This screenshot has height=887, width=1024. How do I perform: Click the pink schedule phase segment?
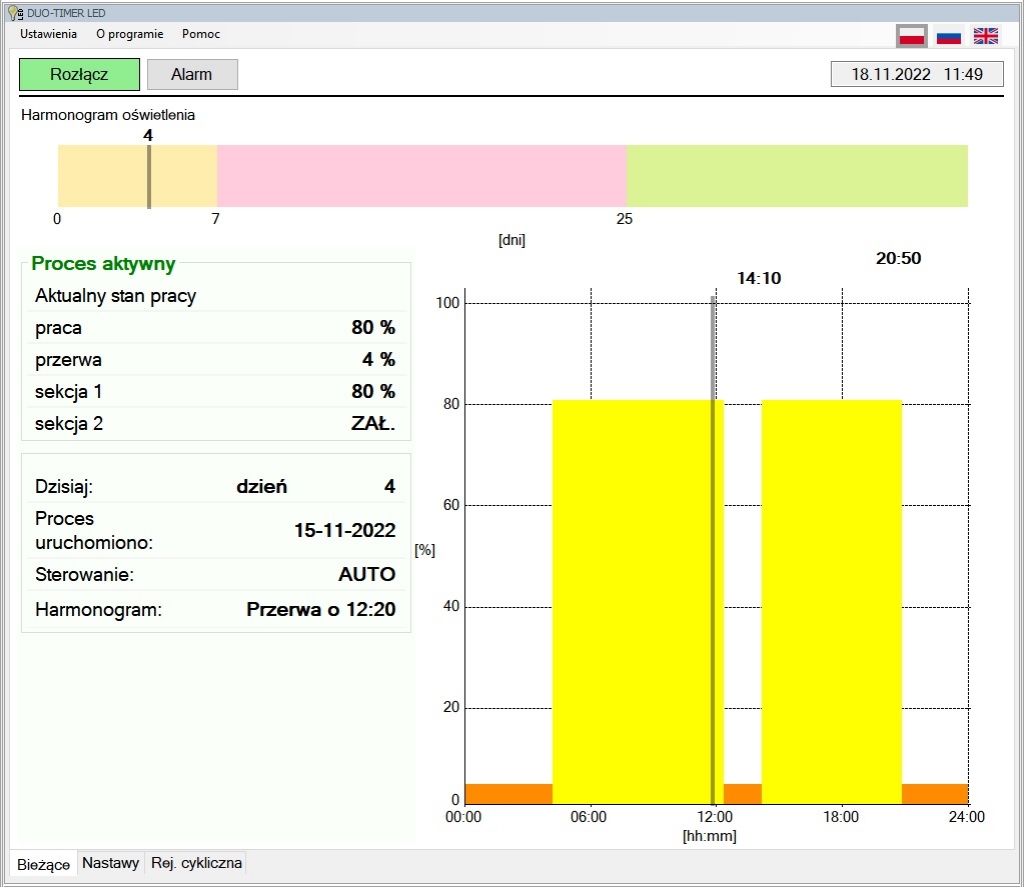pos(421,176)
